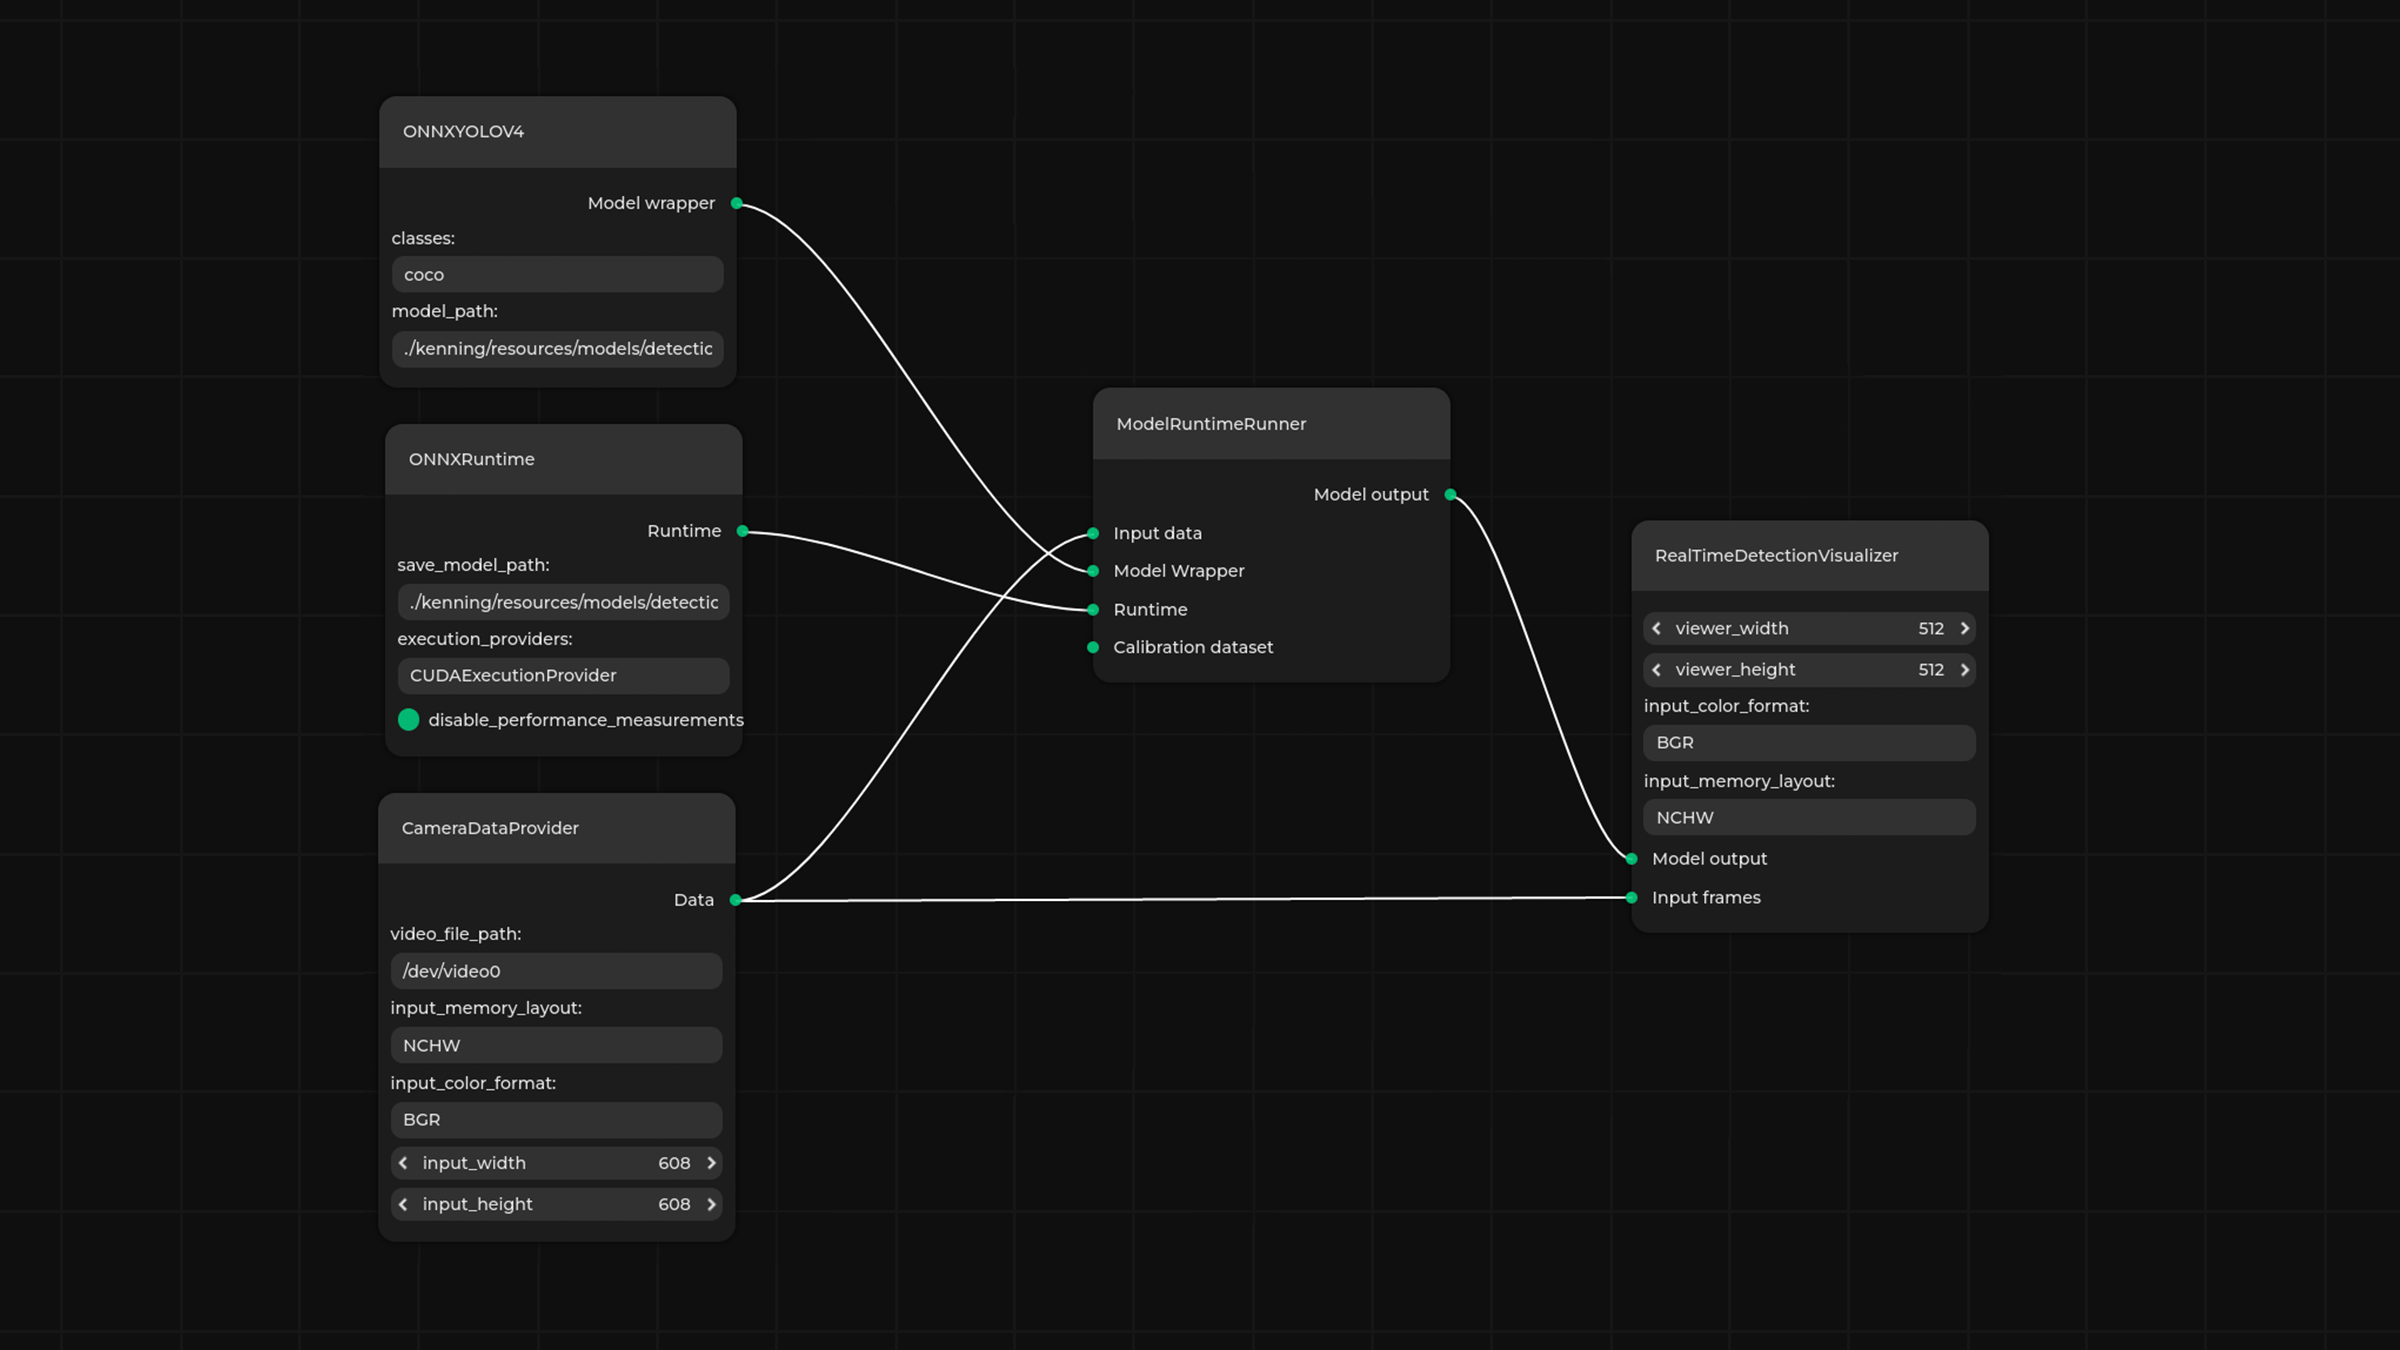The width and height of the screenshot is (2400, 1350).
Task: Decrease input_height with left arrow
Action: pos(403,1204)
